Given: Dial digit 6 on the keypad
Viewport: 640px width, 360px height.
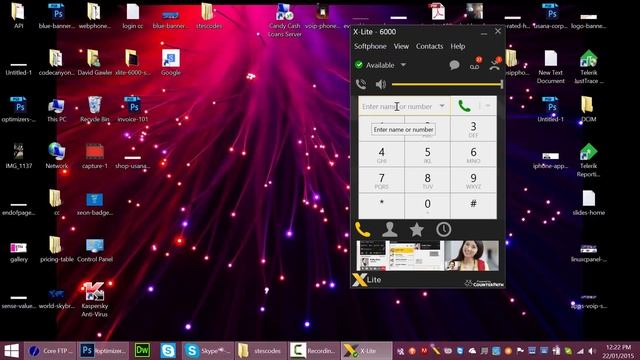Looking at the screenshot, I should click(x=473, y=155).
